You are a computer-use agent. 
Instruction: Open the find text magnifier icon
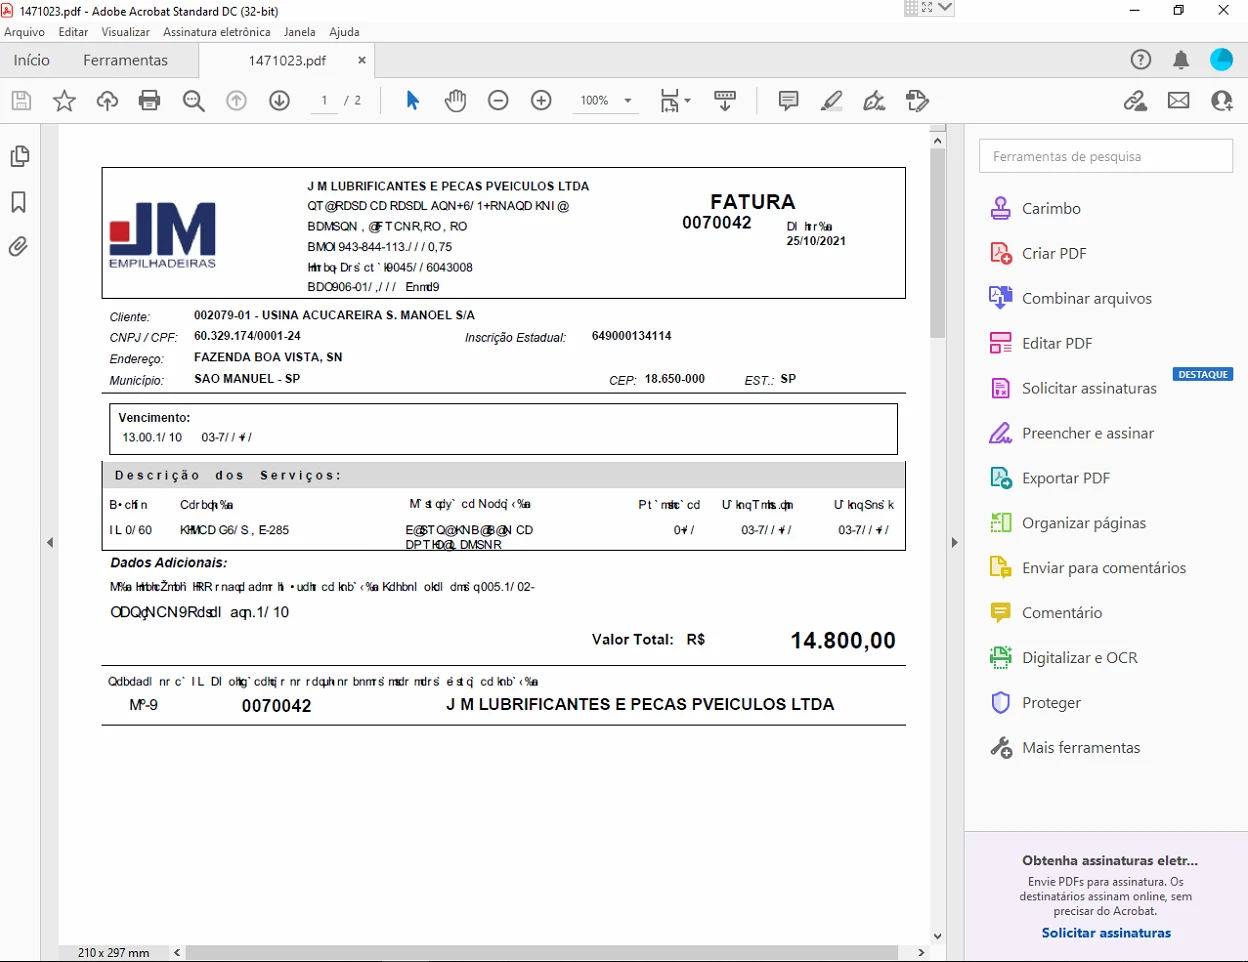point(194,101)
